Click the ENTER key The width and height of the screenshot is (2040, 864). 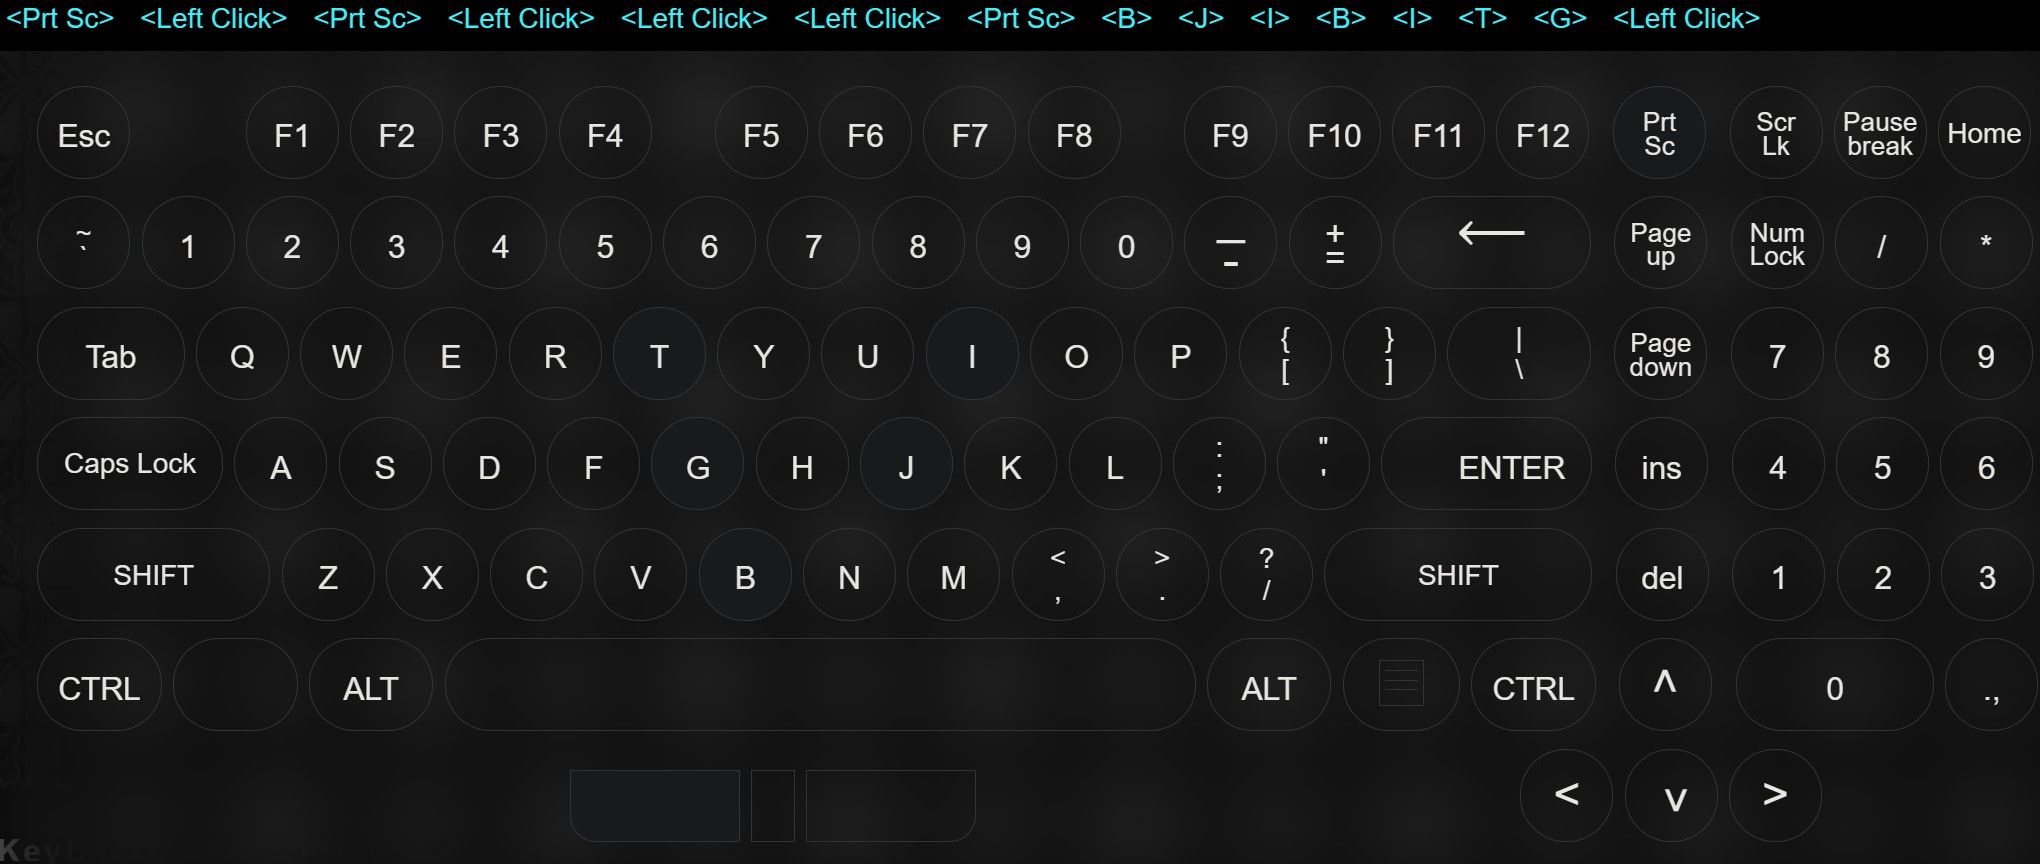[1487, 464]
